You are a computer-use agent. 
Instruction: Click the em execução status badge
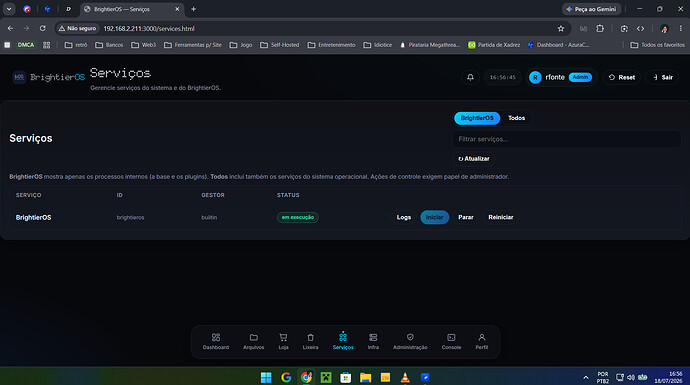[298, 217]
